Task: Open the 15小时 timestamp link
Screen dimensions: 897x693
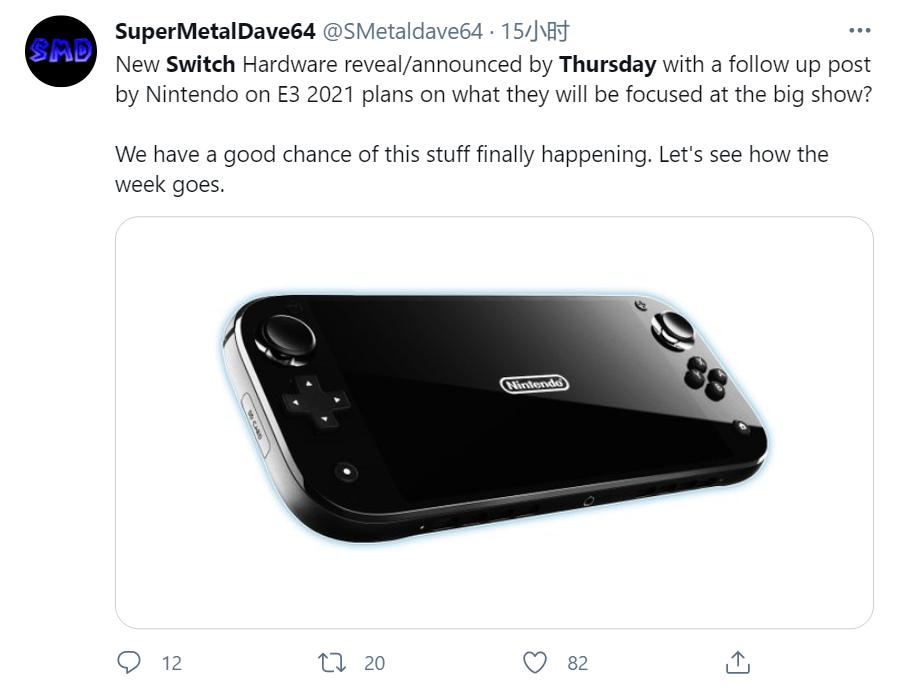Action: pyautogui.click(x=535, y=32)
